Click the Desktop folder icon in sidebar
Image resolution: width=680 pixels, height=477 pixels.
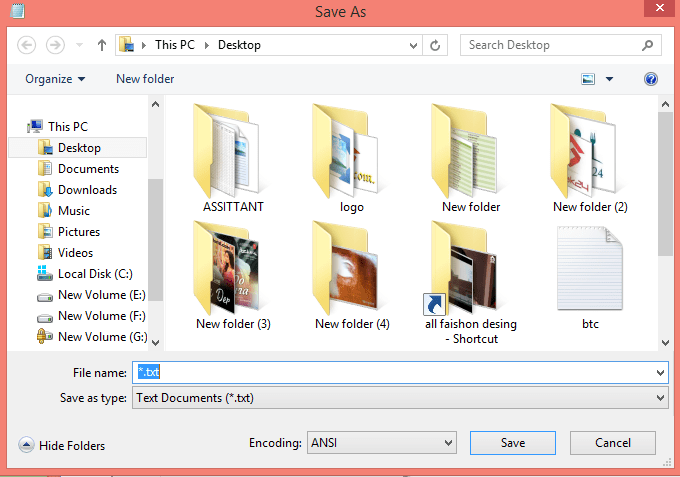pyautogui.click(x=45, y=147)
